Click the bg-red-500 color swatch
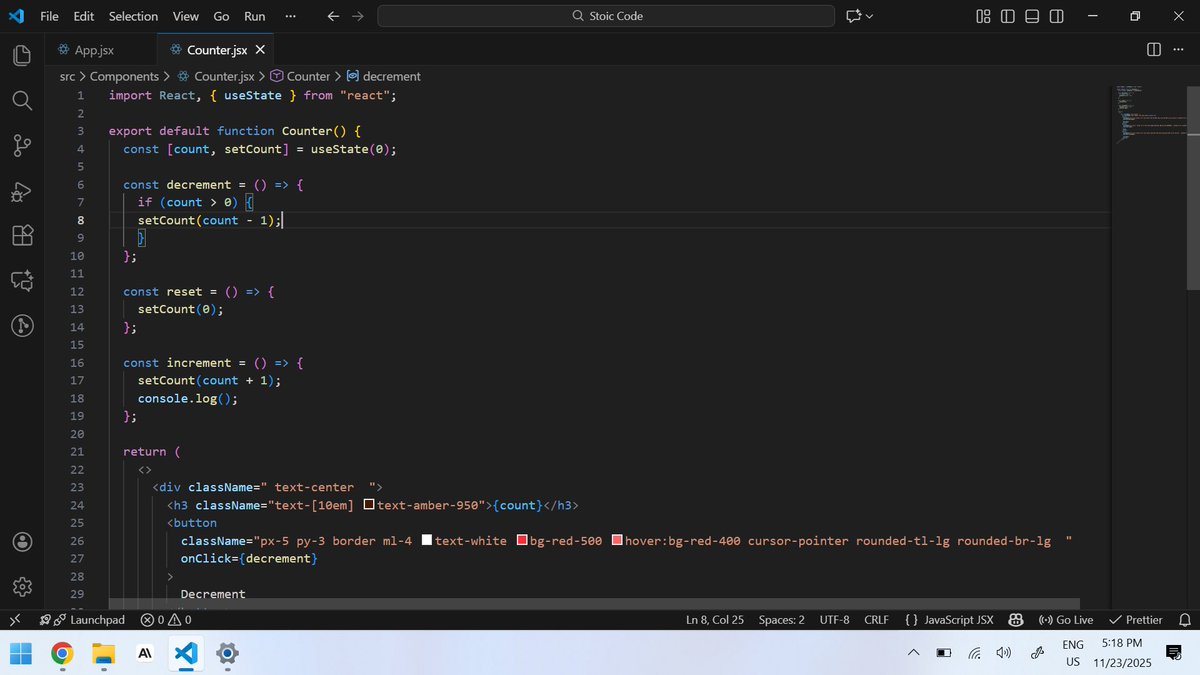The height and width of the screenshot is (675, 1200). click(522, 541)
